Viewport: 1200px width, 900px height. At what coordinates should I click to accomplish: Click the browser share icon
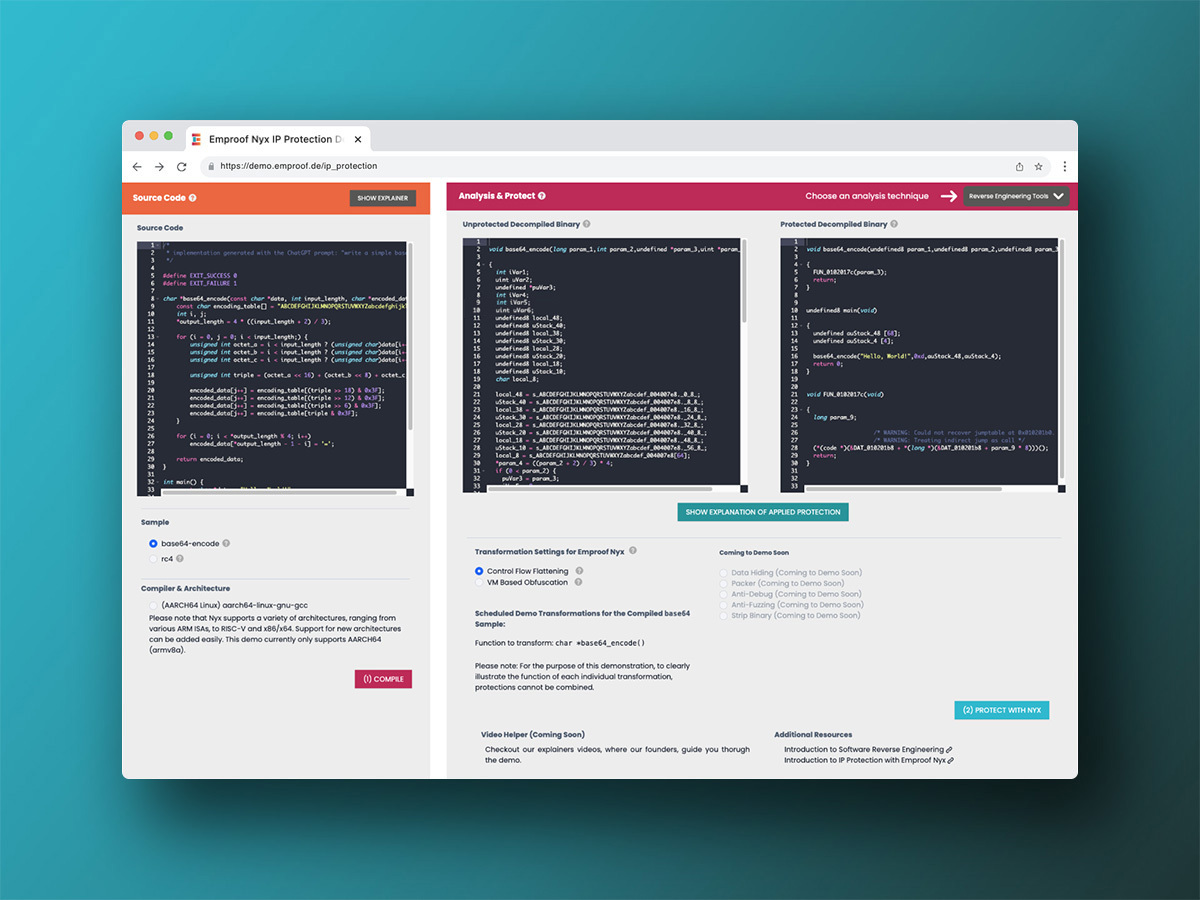click(1019, 166)
